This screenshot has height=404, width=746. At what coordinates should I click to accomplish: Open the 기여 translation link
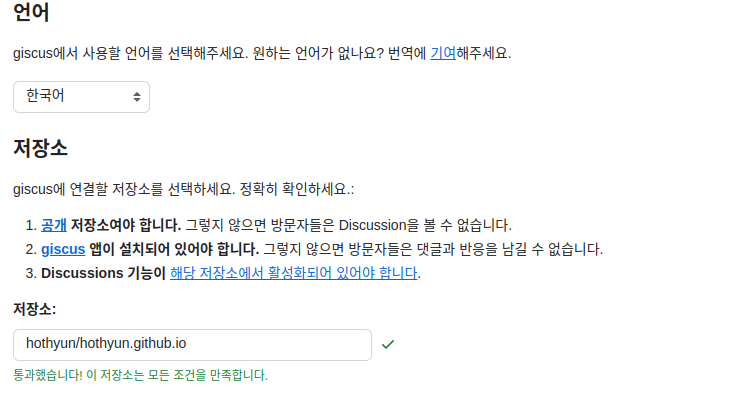click(443, 53)
